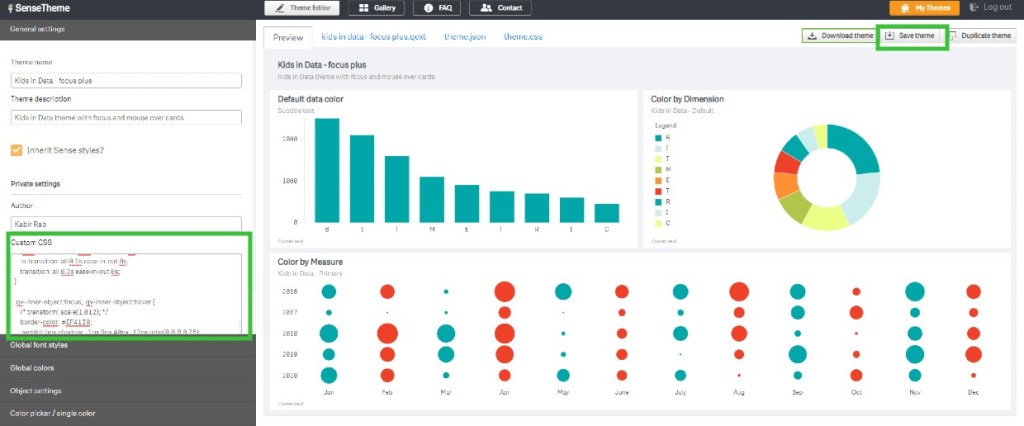Switch to the theme.css tab
The image size is (1024, 426).
523,37
